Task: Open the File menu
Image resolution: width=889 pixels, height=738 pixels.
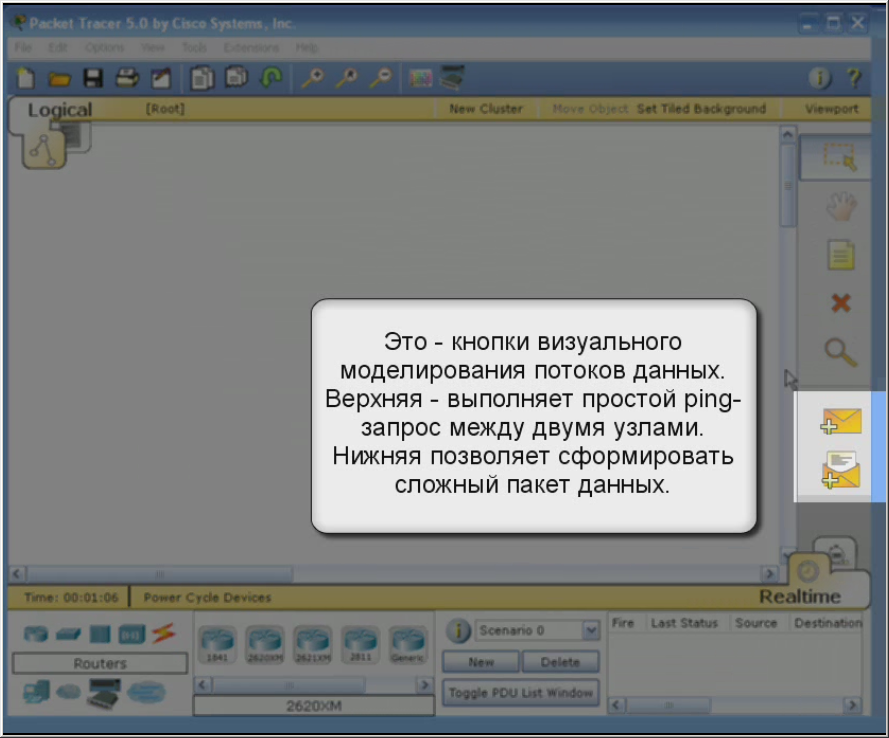Action: (x=23, y=47)
